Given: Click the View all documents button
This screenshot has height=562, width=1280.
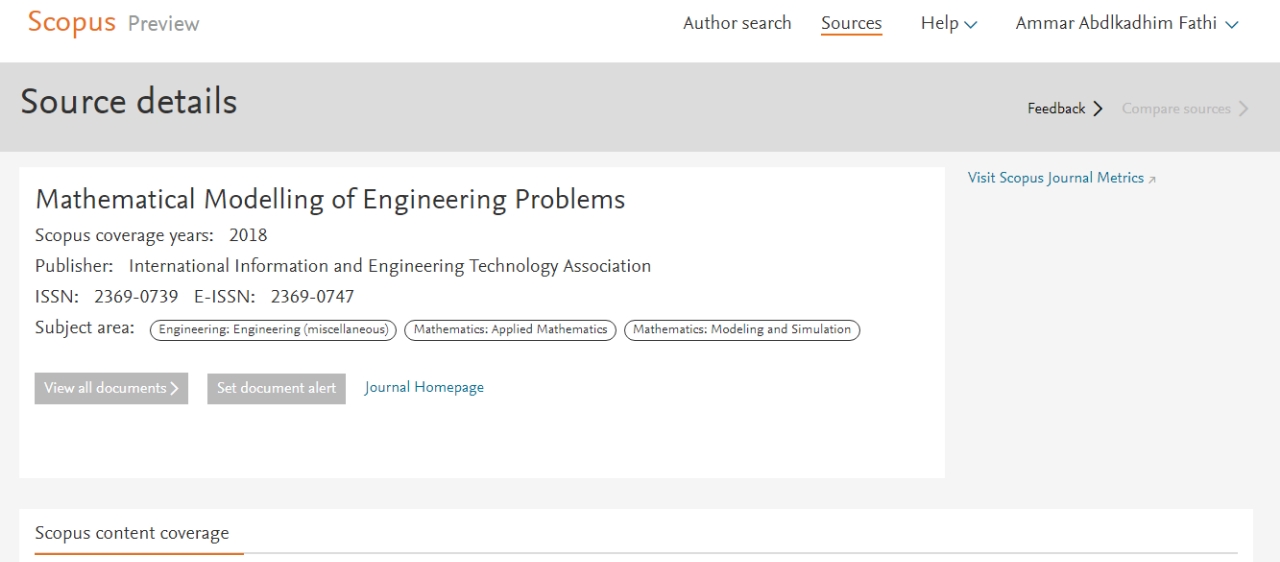Looking at the screenshot, I should pos(105,388).
